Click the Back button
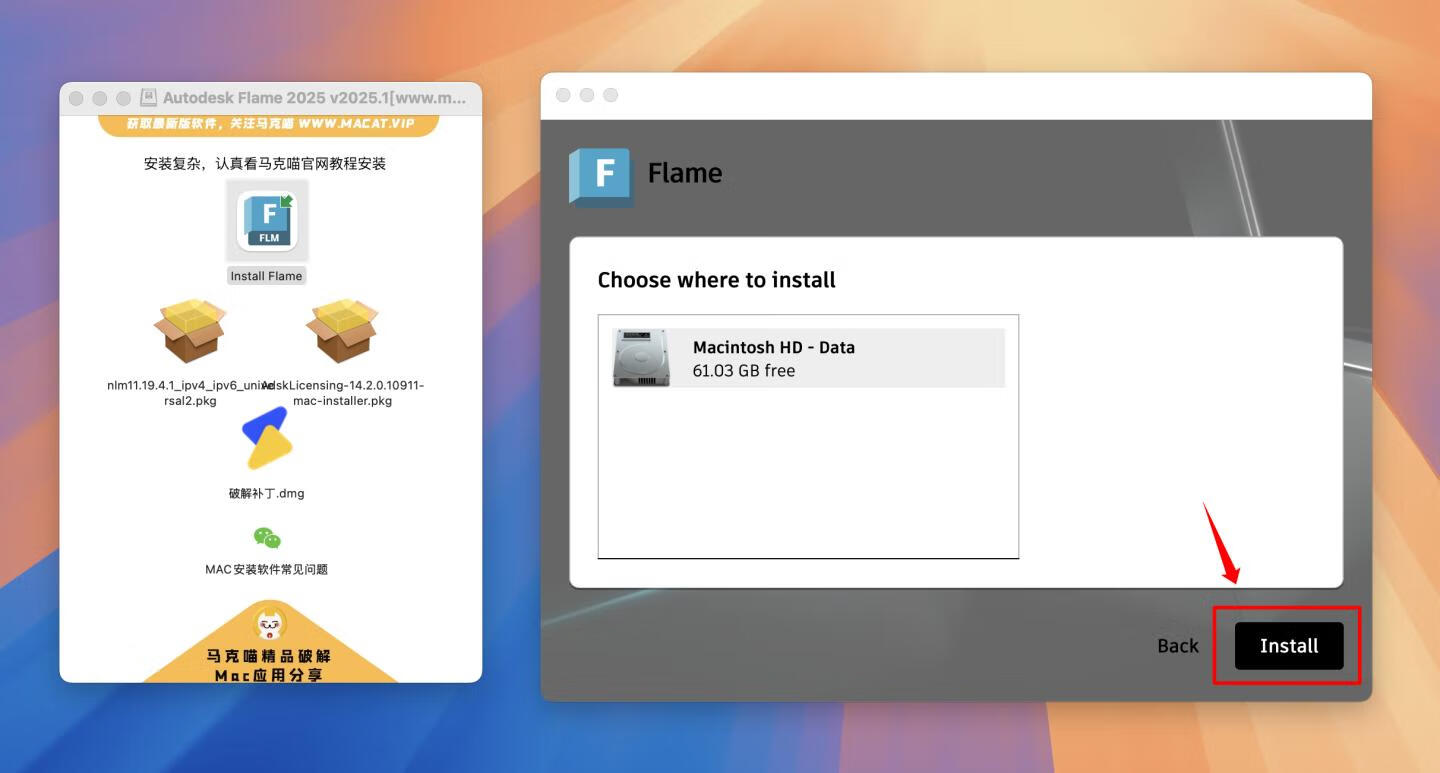The image size is (1440, 773). [1177, 646]
